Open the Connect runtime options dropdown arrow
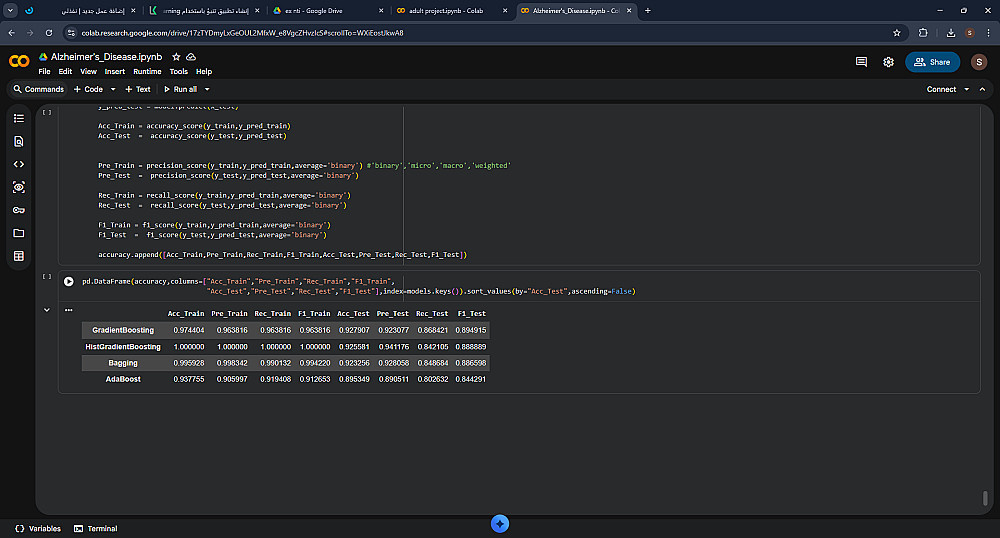The width and height of the screenshot is (1000, 538). 967,89
